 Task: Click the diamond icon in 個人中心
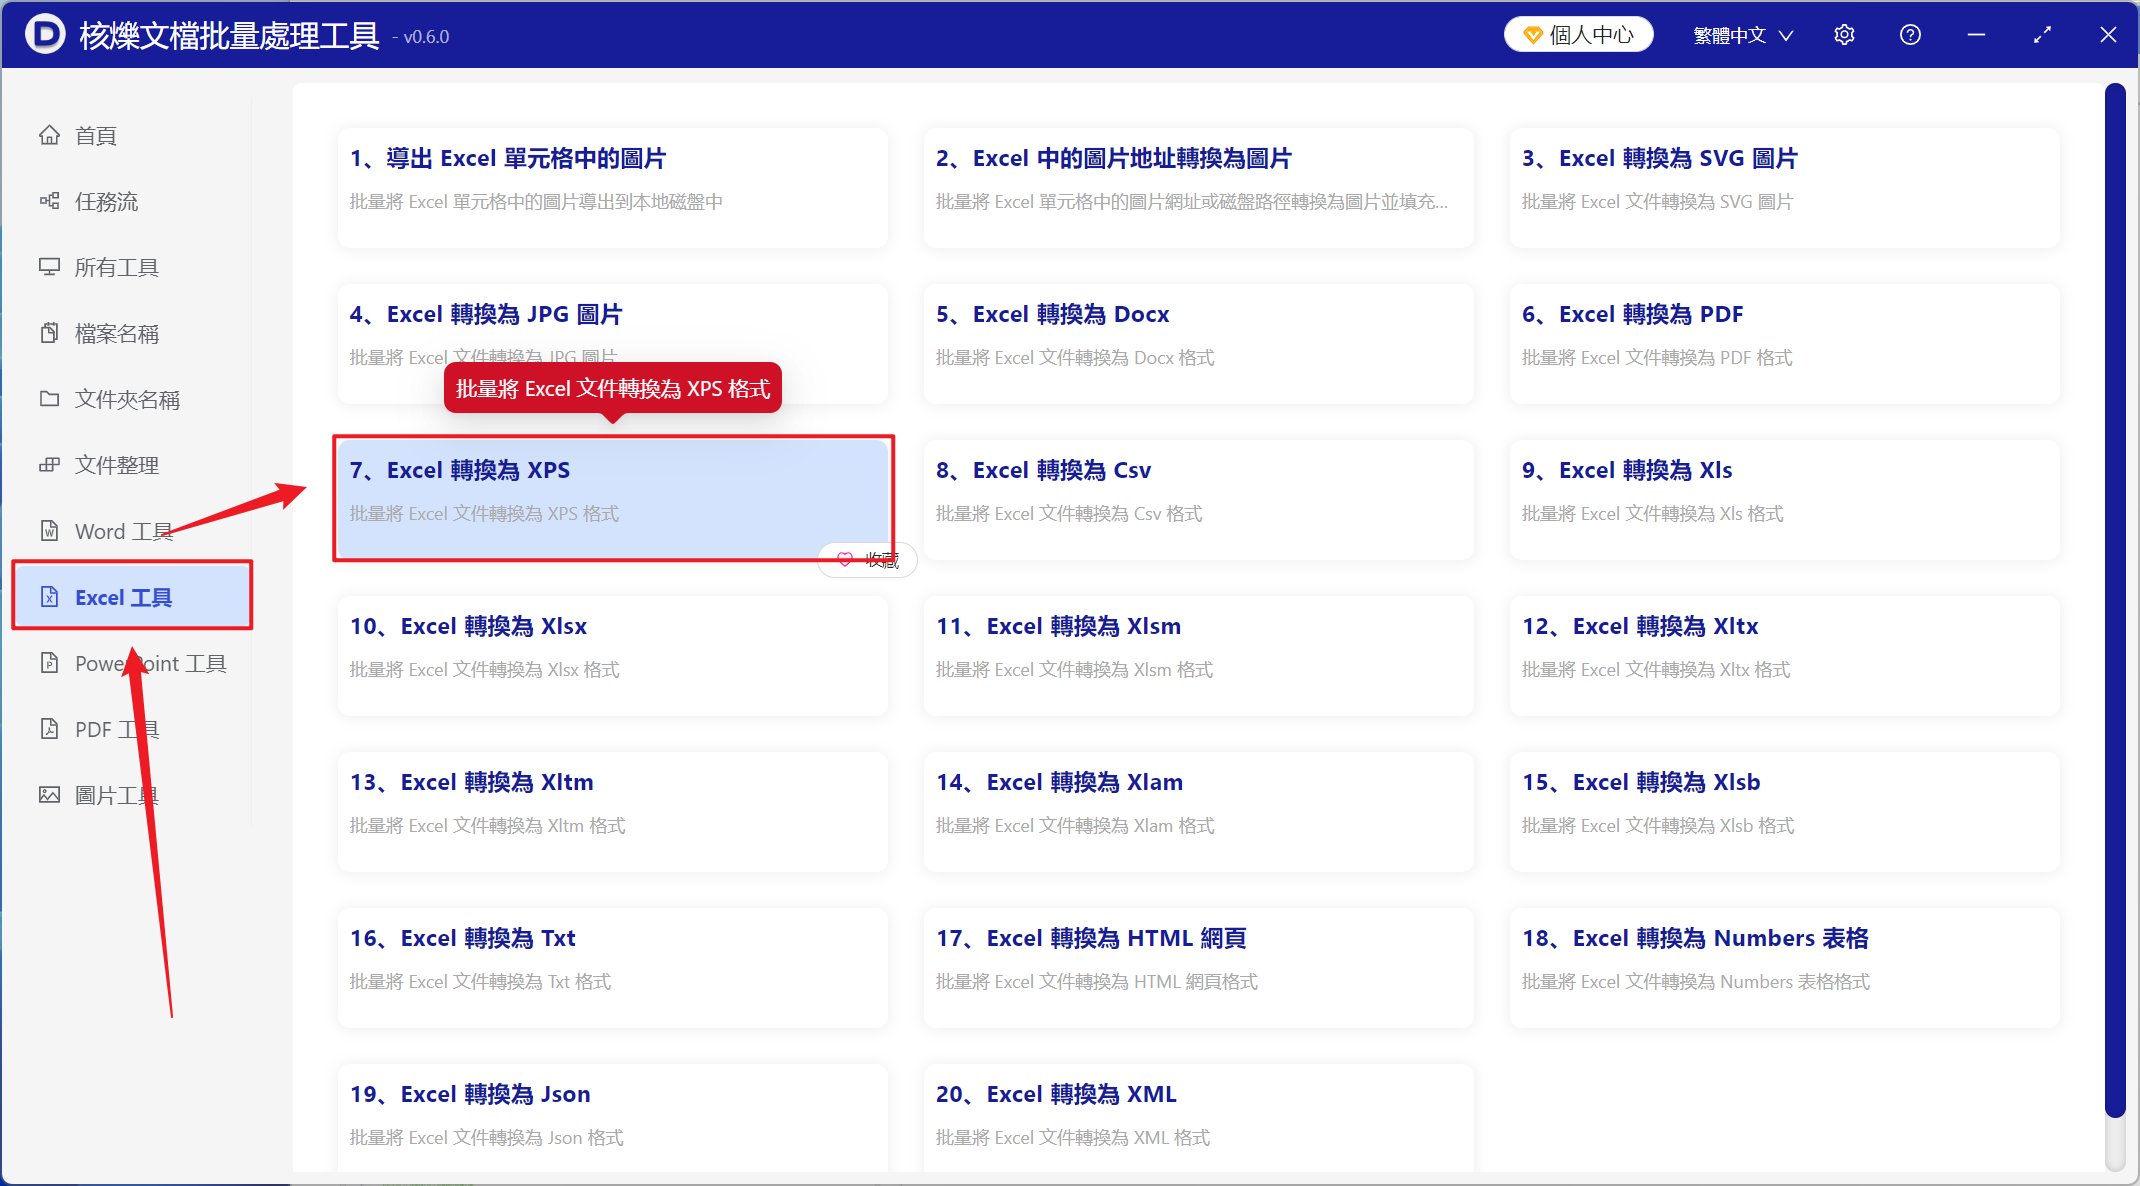pyautogui.click(x=1532, y=36)
